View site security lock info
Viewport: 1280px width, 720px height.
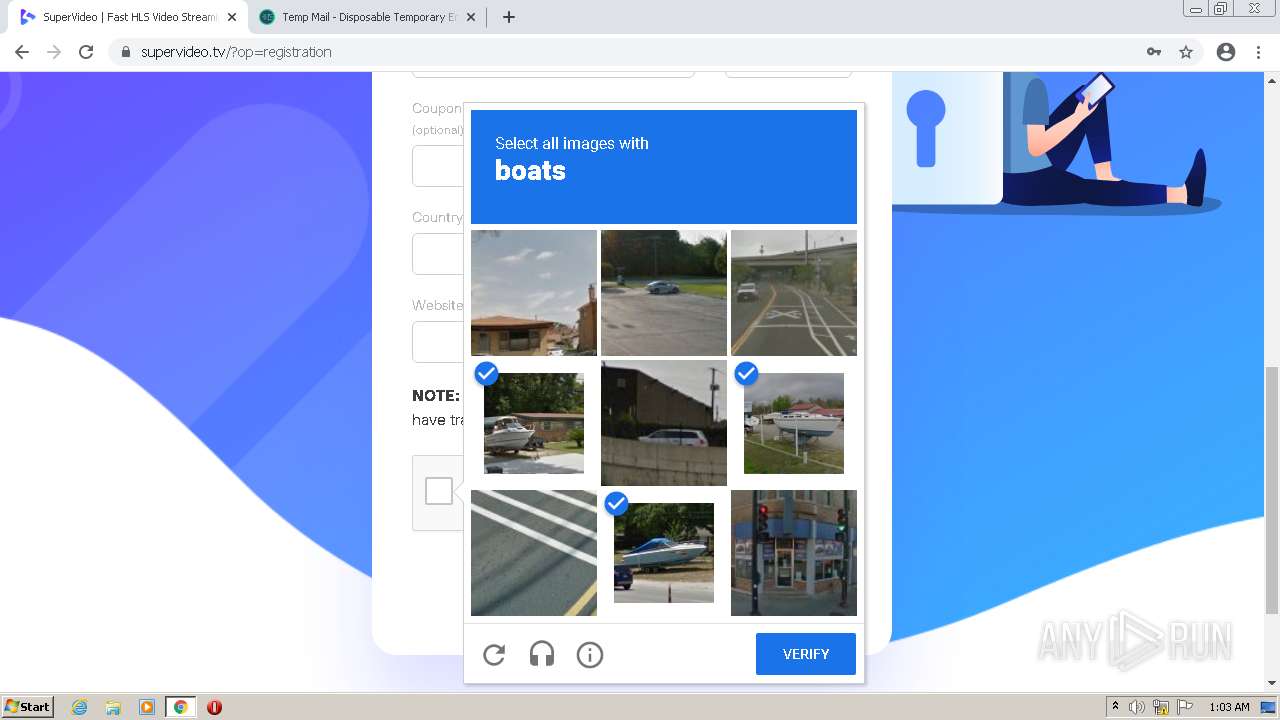(x=126, y=52)
